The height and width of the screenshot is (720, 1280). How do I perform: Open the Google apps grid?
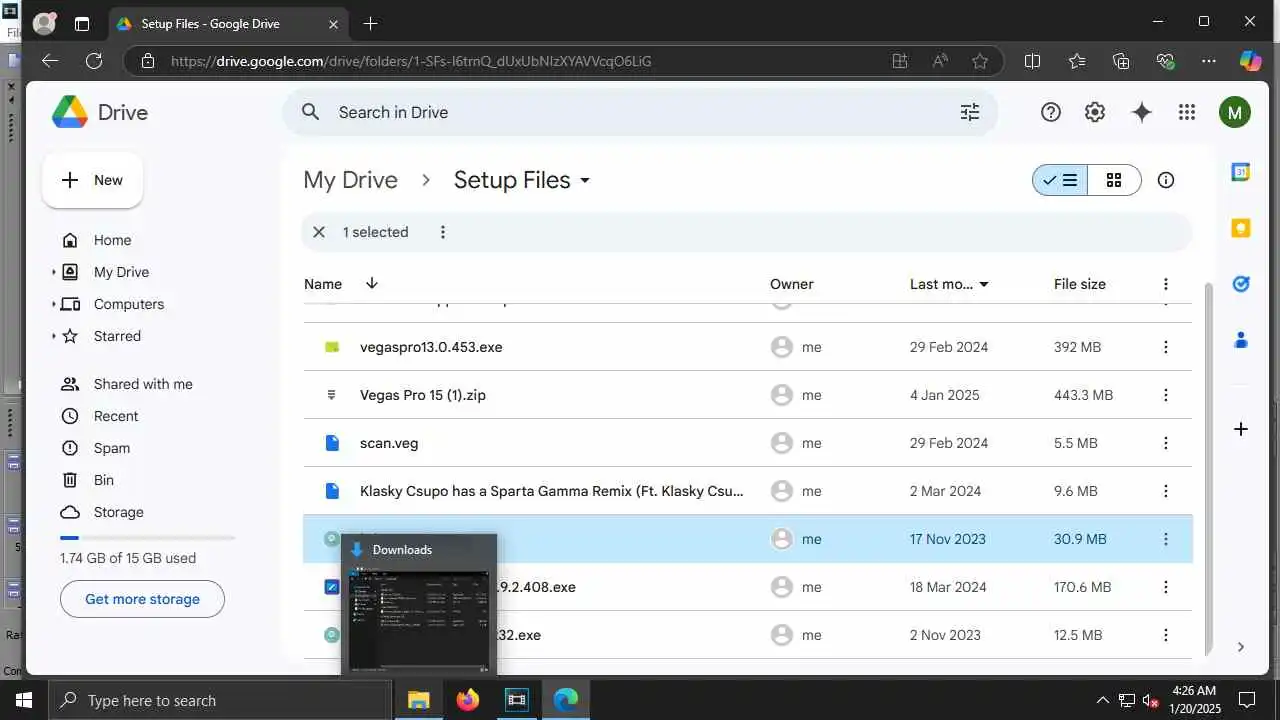[1187, 112]
